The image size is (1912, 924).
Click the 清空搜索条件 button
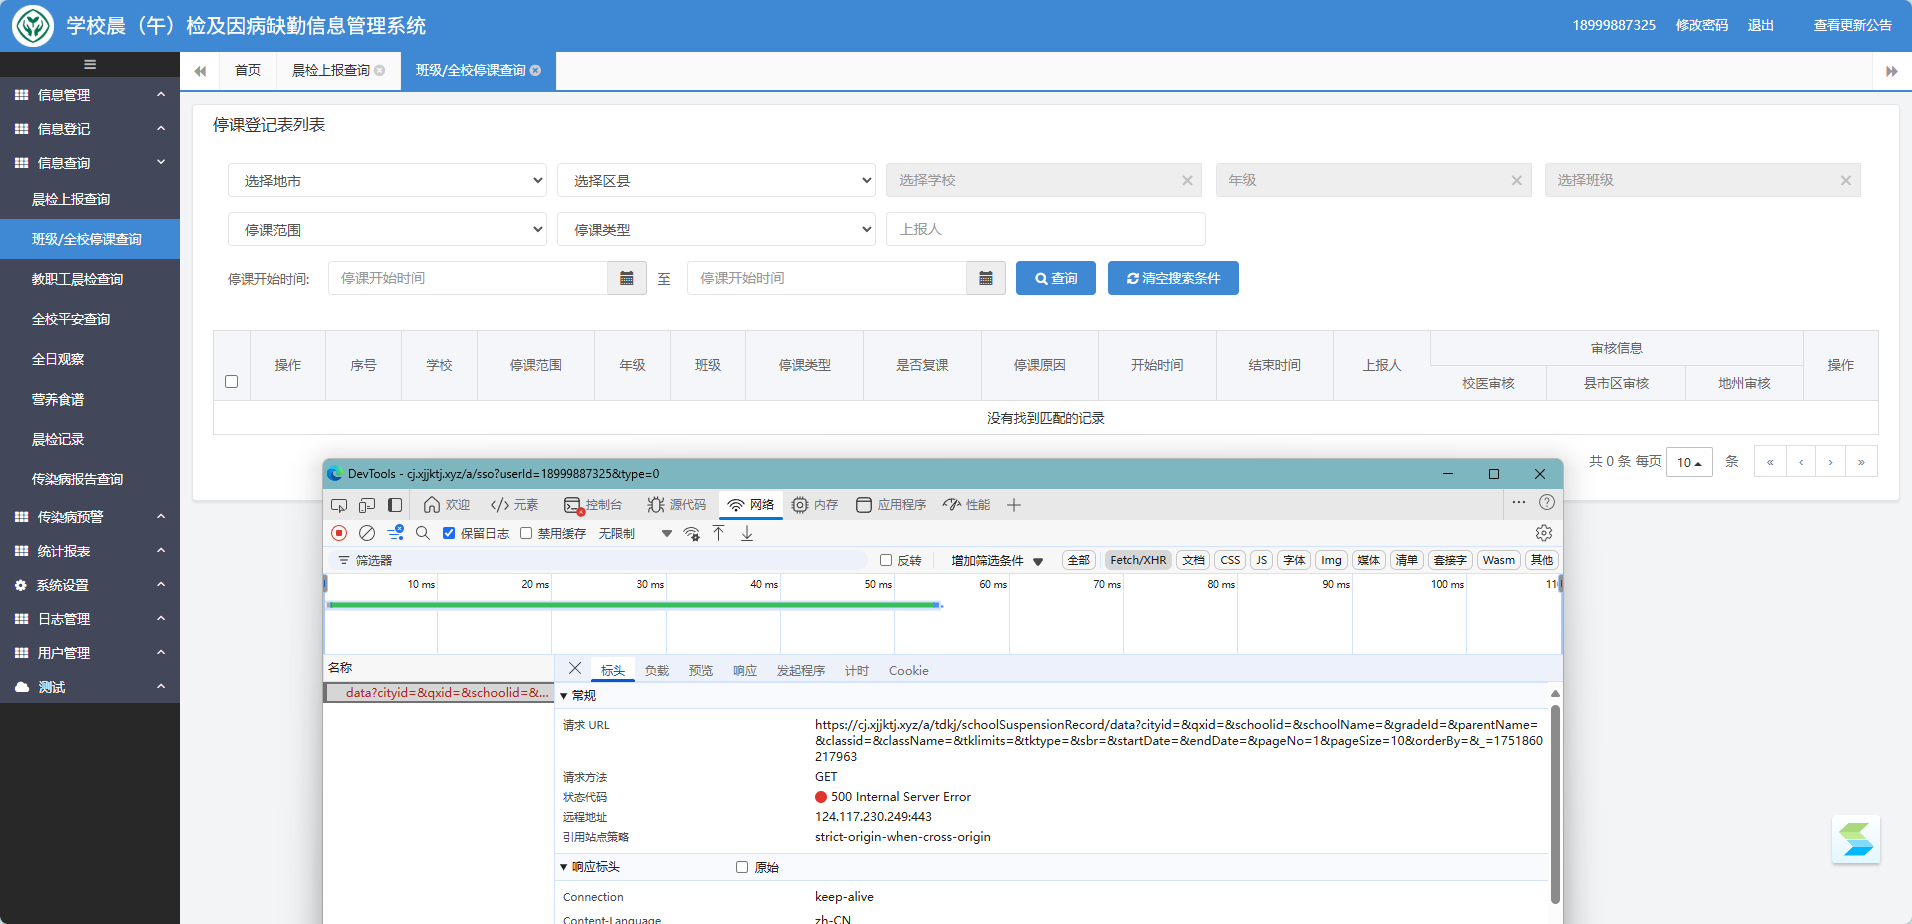[1173, 278]
